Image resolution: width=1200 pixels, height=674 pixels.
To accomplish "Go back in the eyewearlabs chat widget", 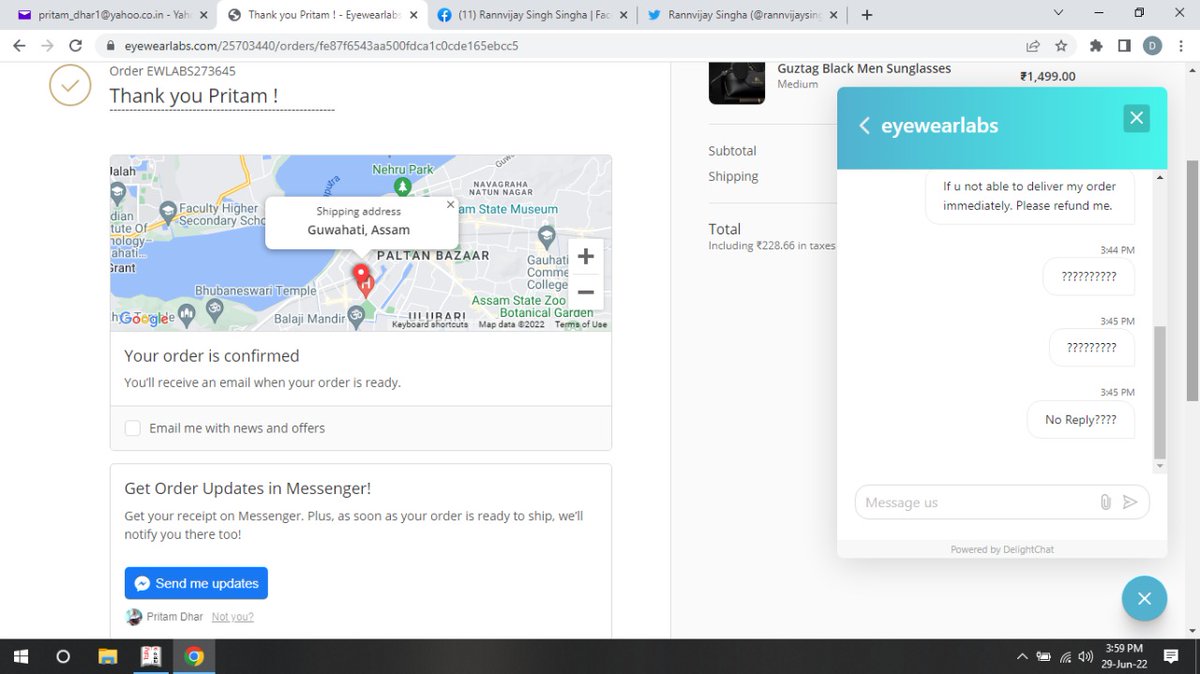I will [864, 125].
